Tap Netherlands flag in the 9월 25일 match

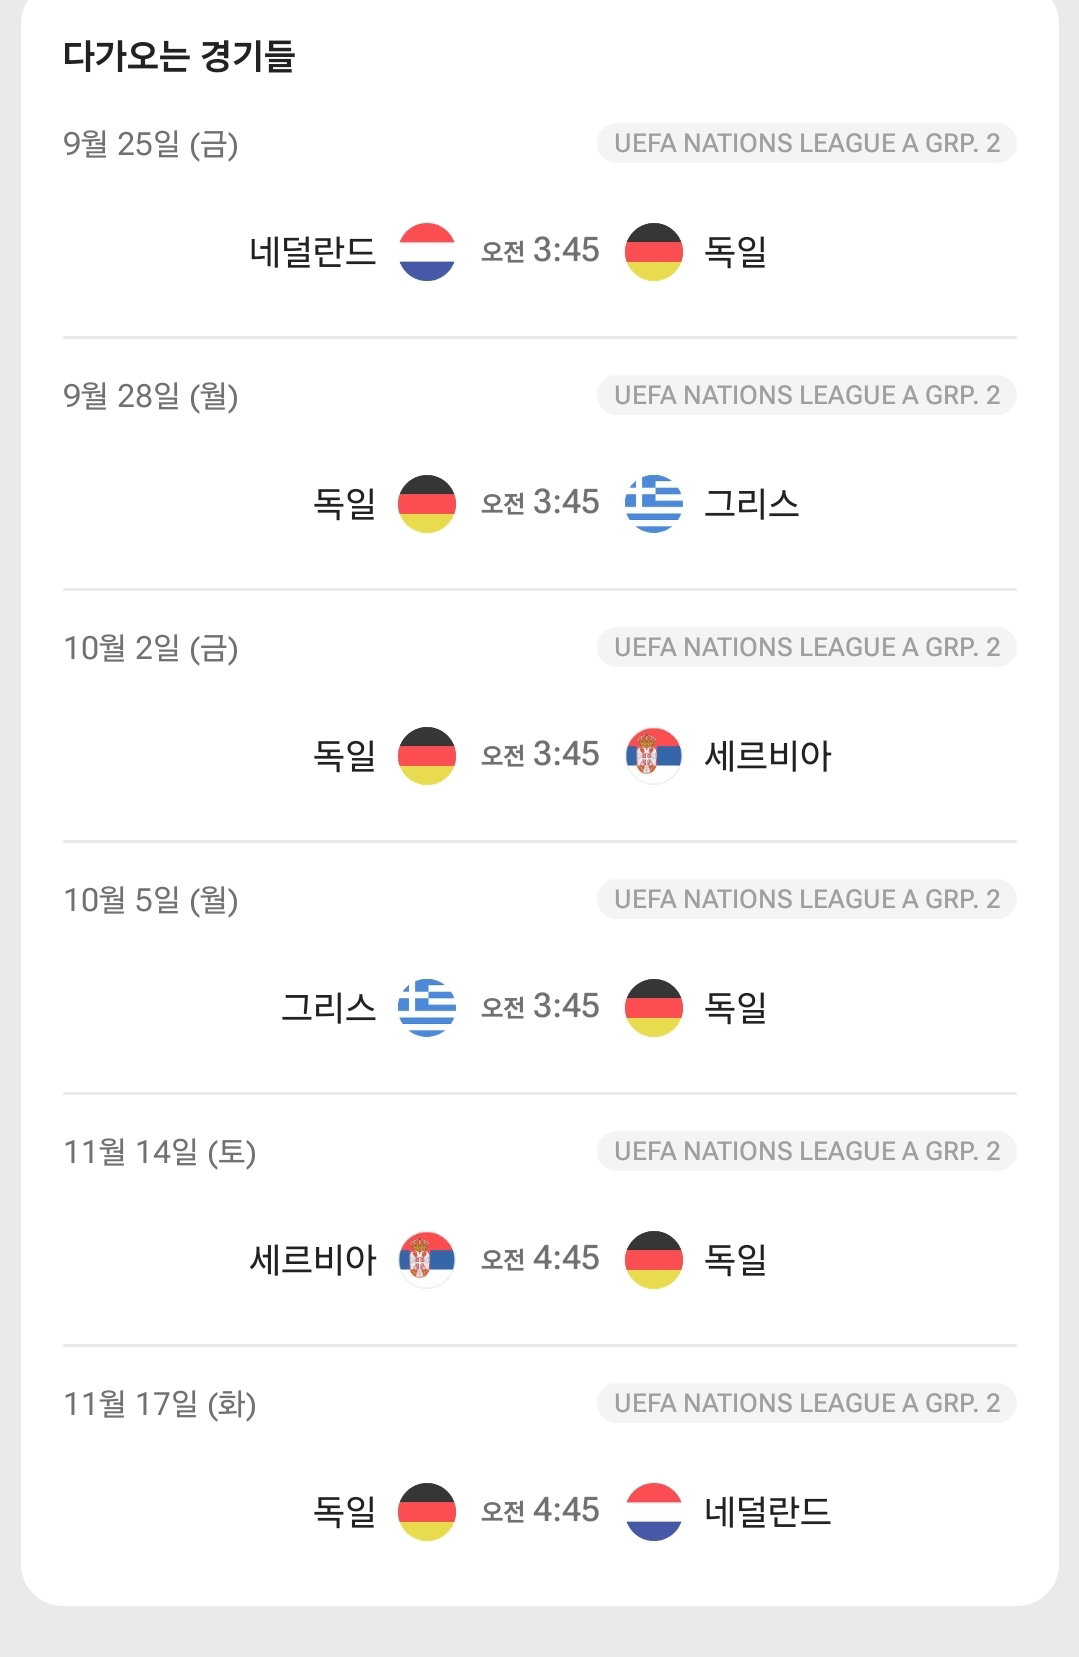click(427, 252)
